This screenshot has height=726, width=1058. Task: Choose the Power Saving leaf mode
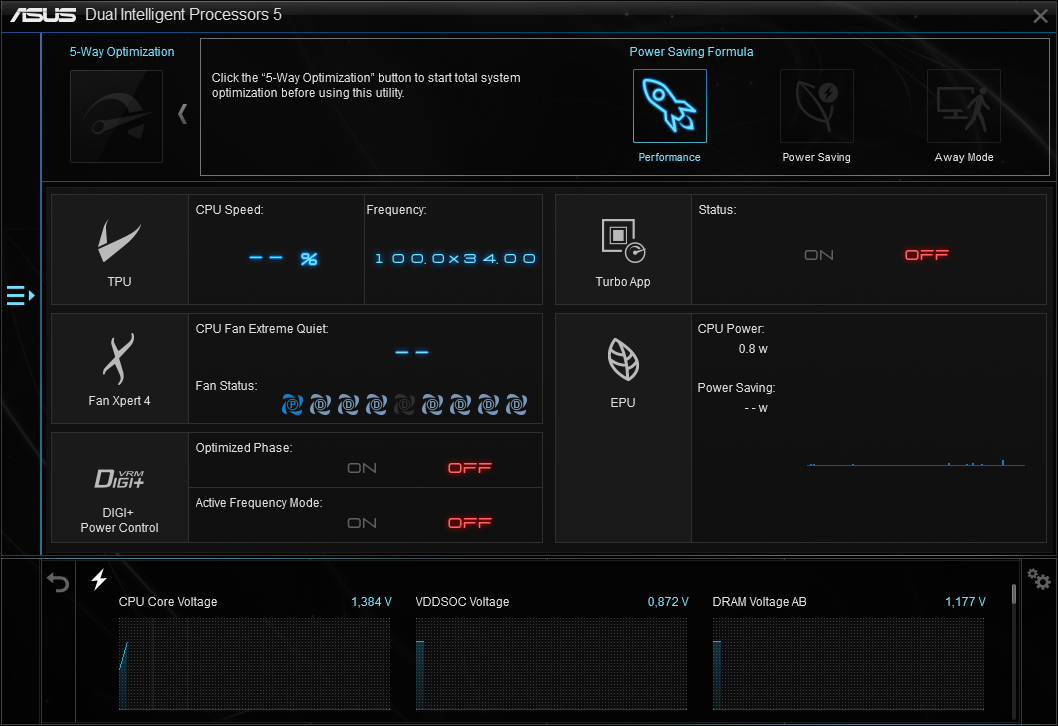click(x=816, y=106)
